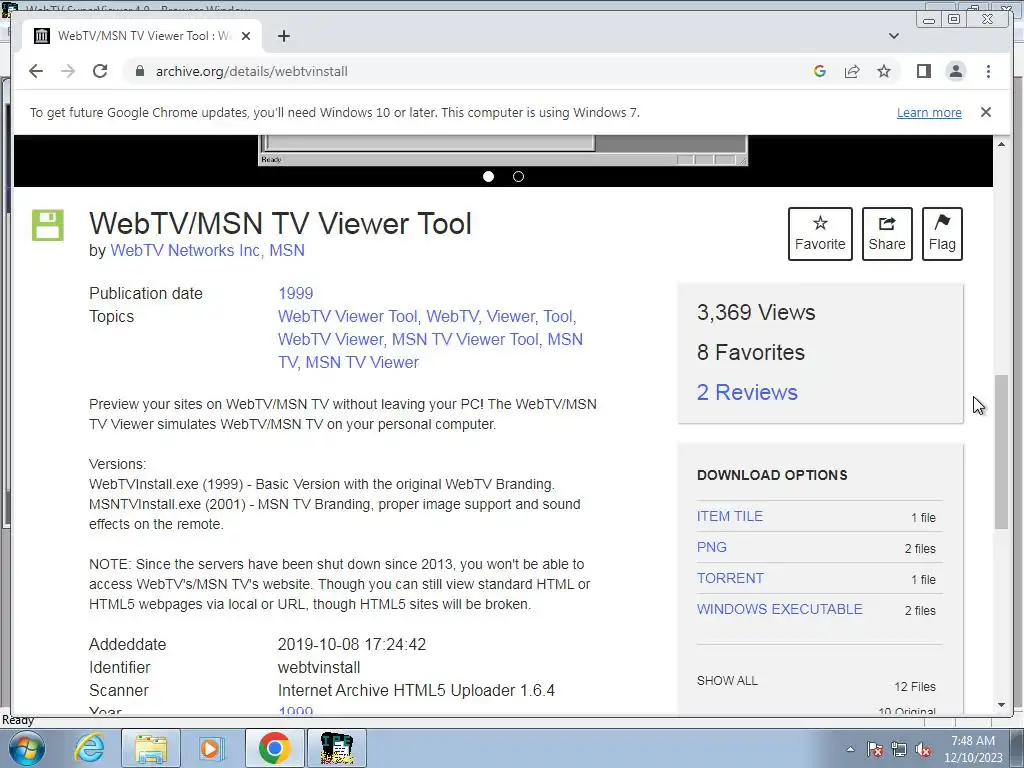
Task: Click the address bar URL
Action: (251, 71)
